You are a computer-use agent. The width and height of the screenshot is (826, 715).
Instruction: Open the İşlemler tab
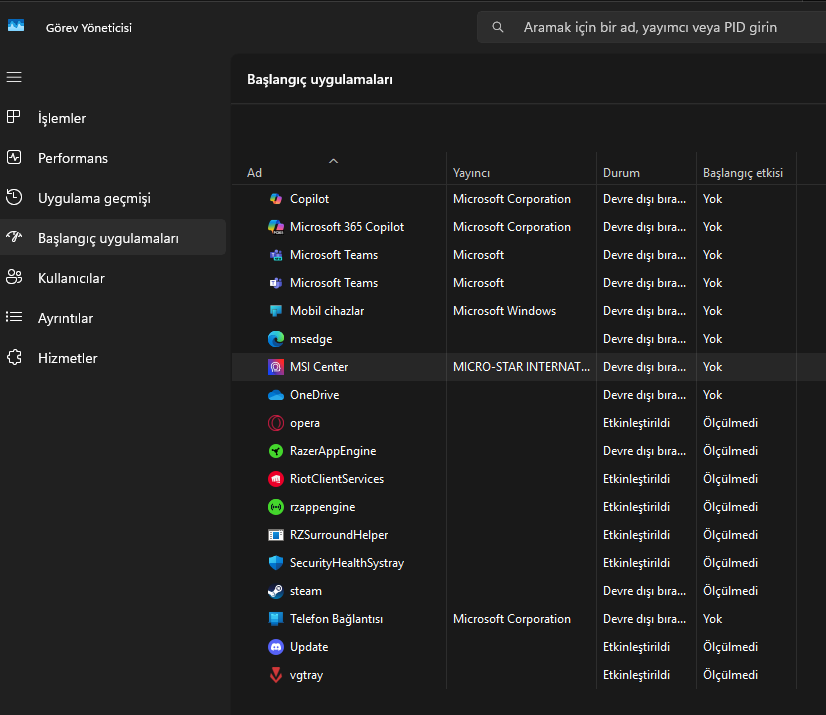point(113,118)
